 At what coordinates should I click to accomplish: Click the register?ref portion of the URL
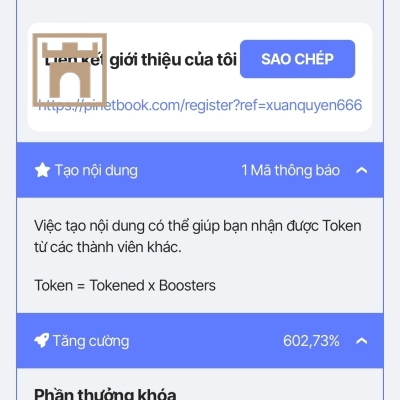[x=224, y=105]
